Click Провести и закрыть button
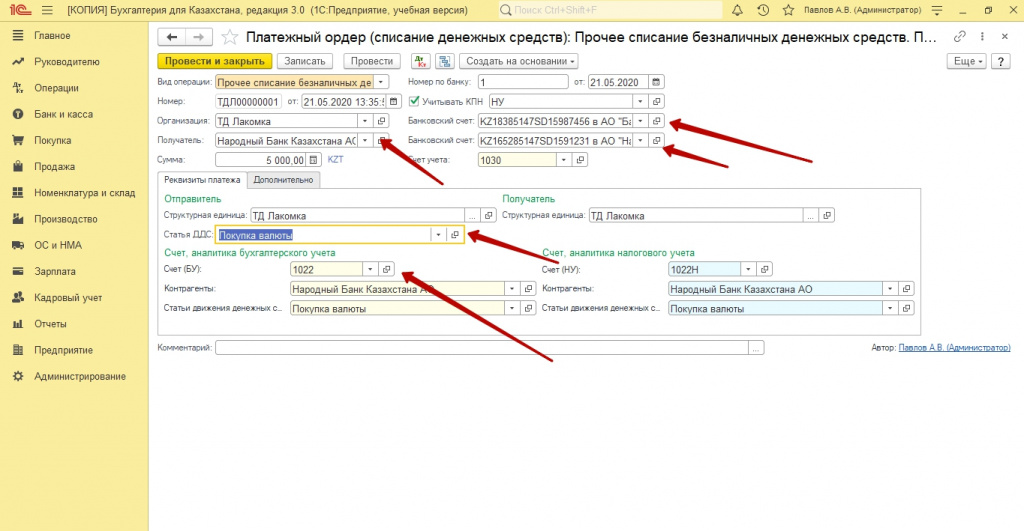Image resolution: width=1024 pixels, height=531 pixels. [x=215, y=61]
